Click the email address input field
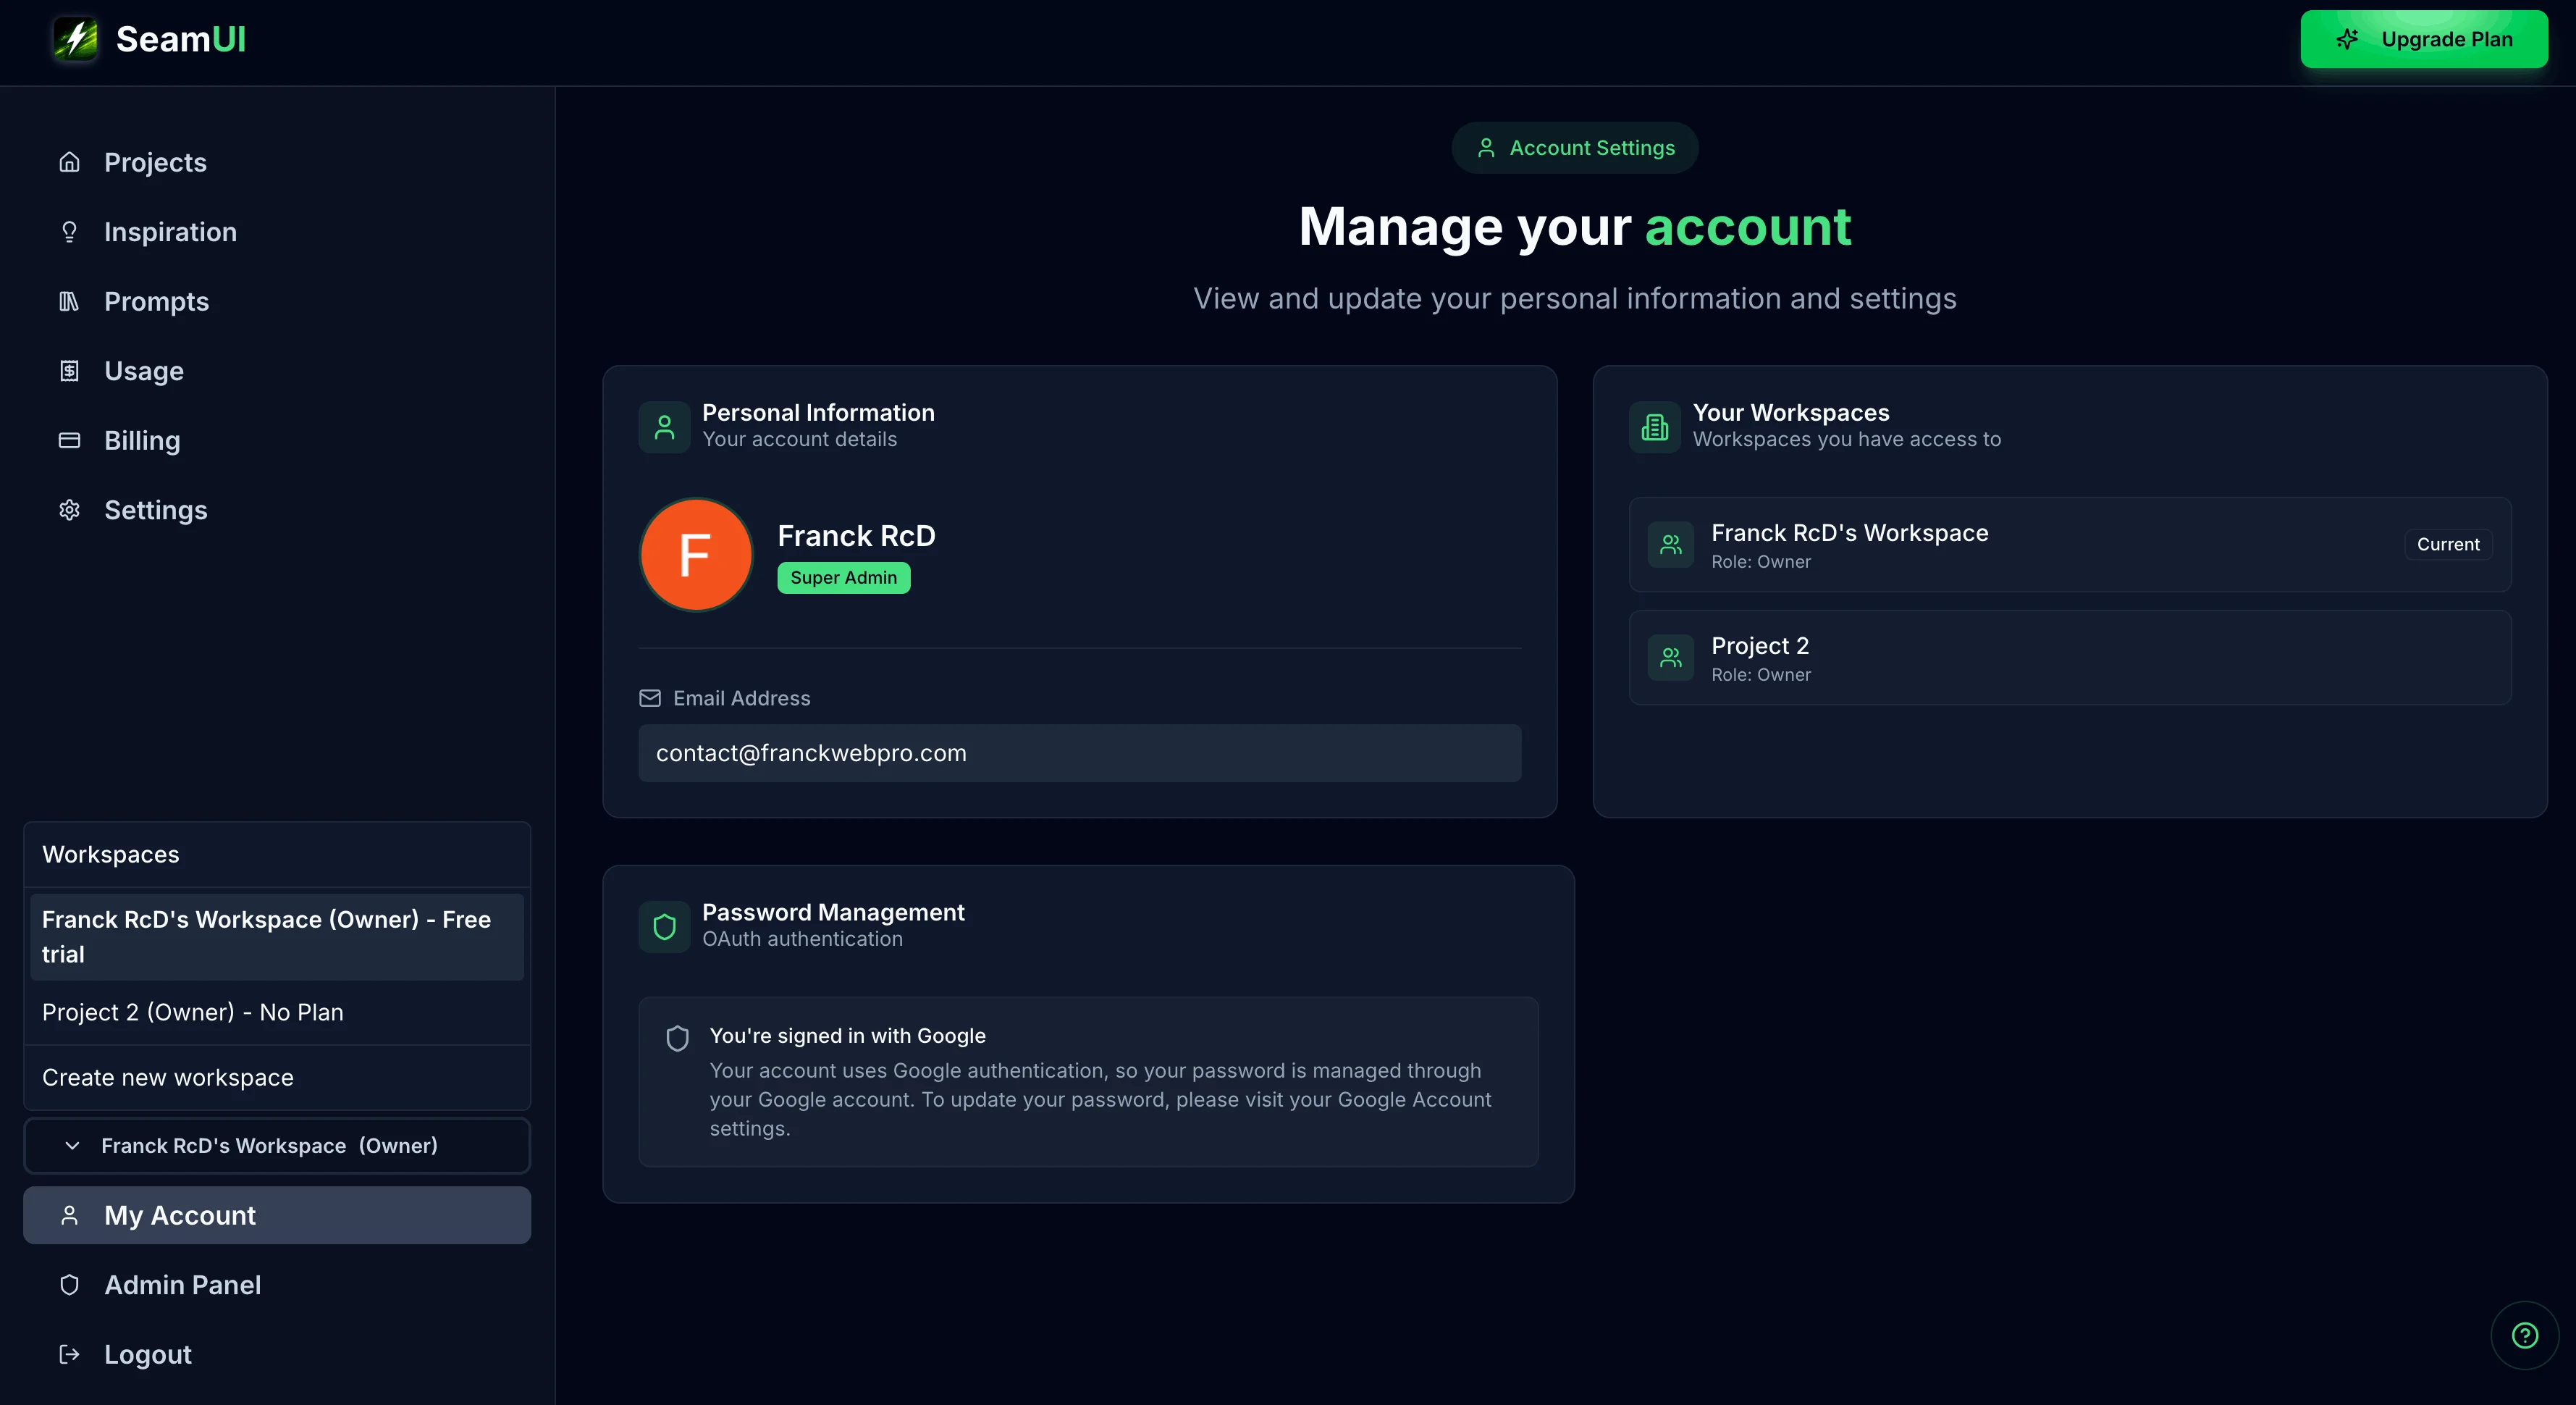Viewport: 2576px width, 1405px height. pos(1079,753)
